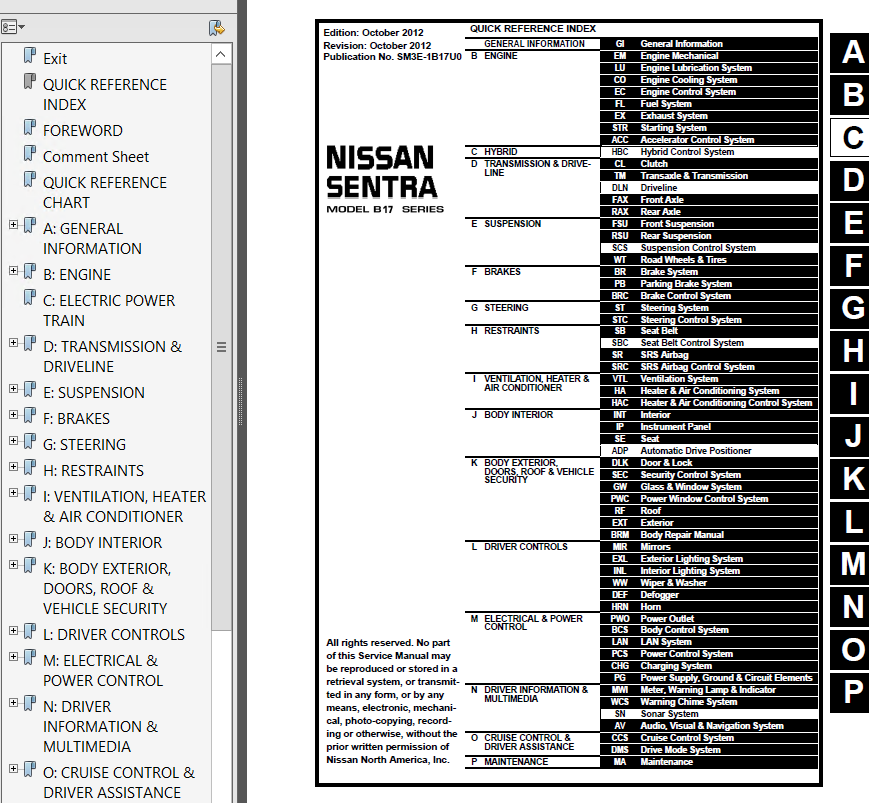
Task: Click the F section tab on page
Action: (851, 266)
